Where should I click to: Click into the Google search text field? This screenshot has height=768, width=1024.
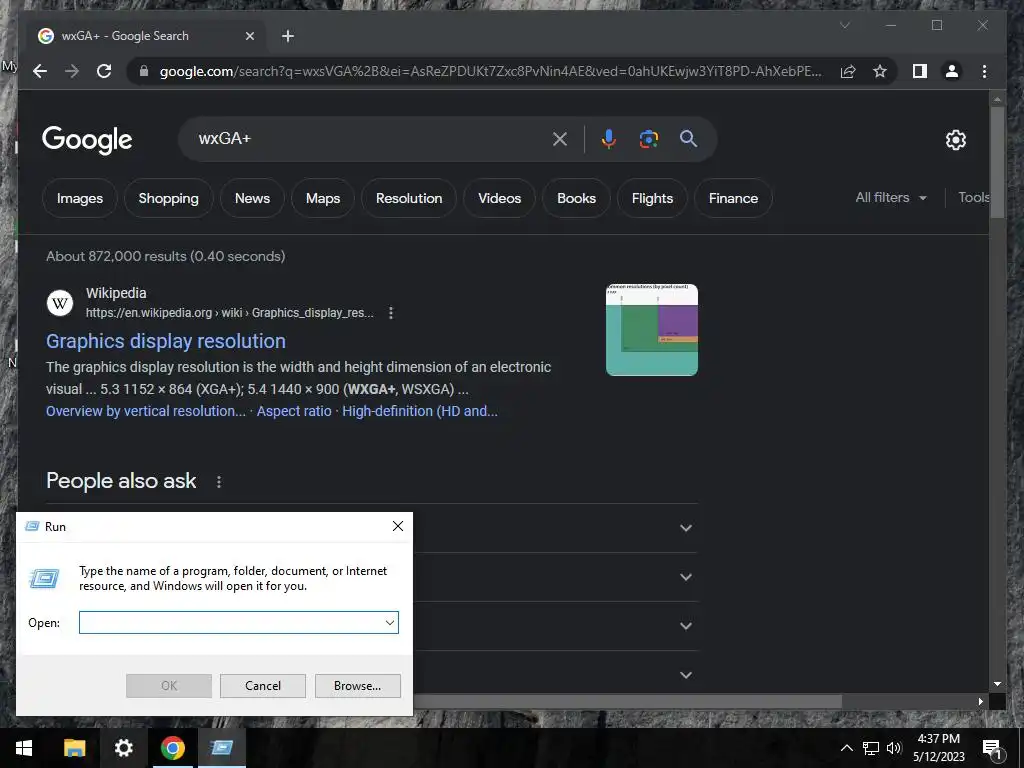[x=372, y=138]
